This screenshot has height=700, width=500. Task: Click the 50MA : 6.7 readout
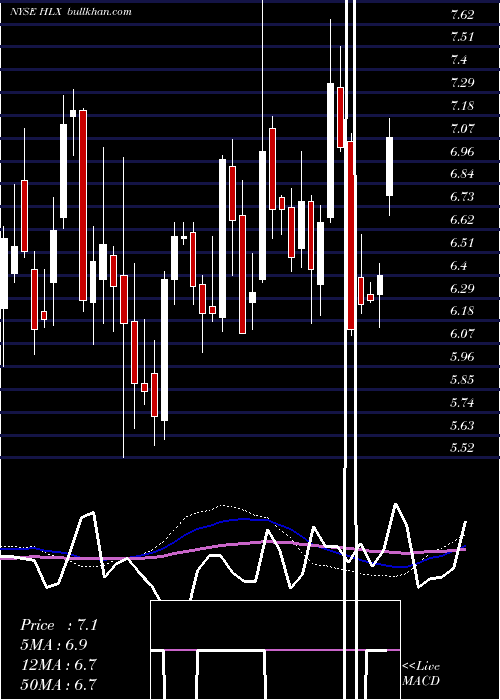(x=58, y=684)
